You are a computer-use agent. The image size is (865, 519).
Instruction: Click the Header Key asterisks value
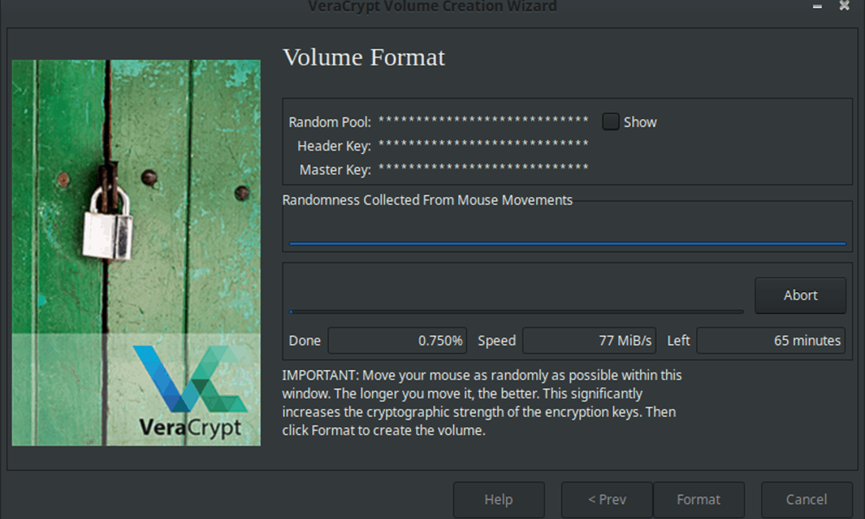click(483, 144)
